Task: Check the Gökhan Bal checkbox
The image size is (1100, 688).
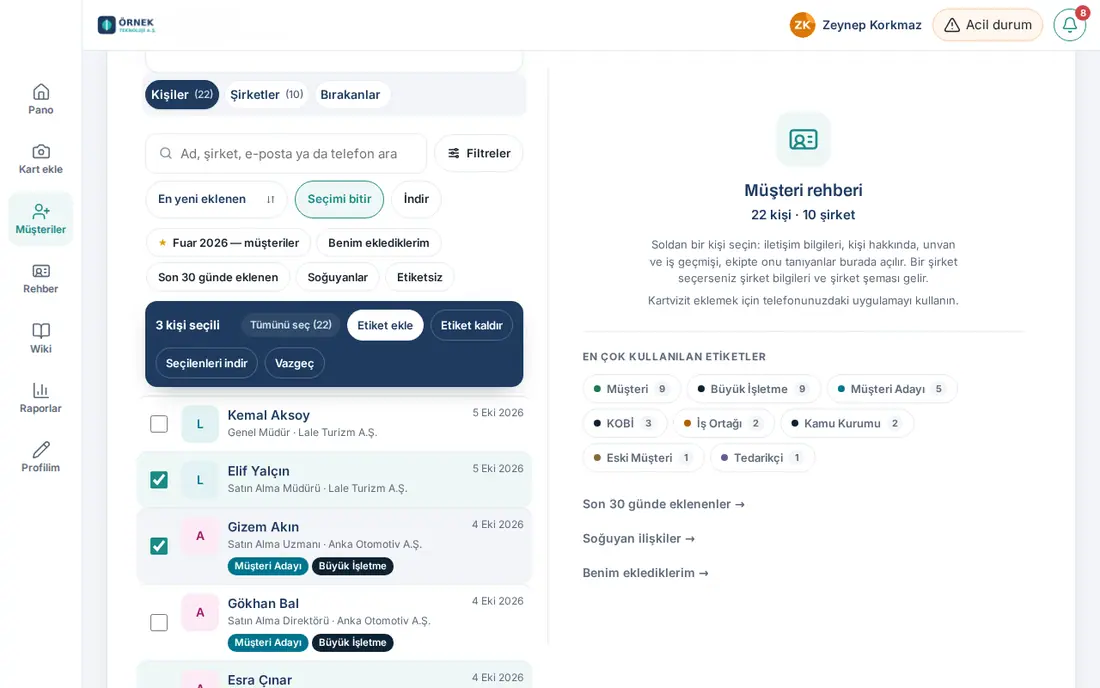Action: click(x=159, y=622)
